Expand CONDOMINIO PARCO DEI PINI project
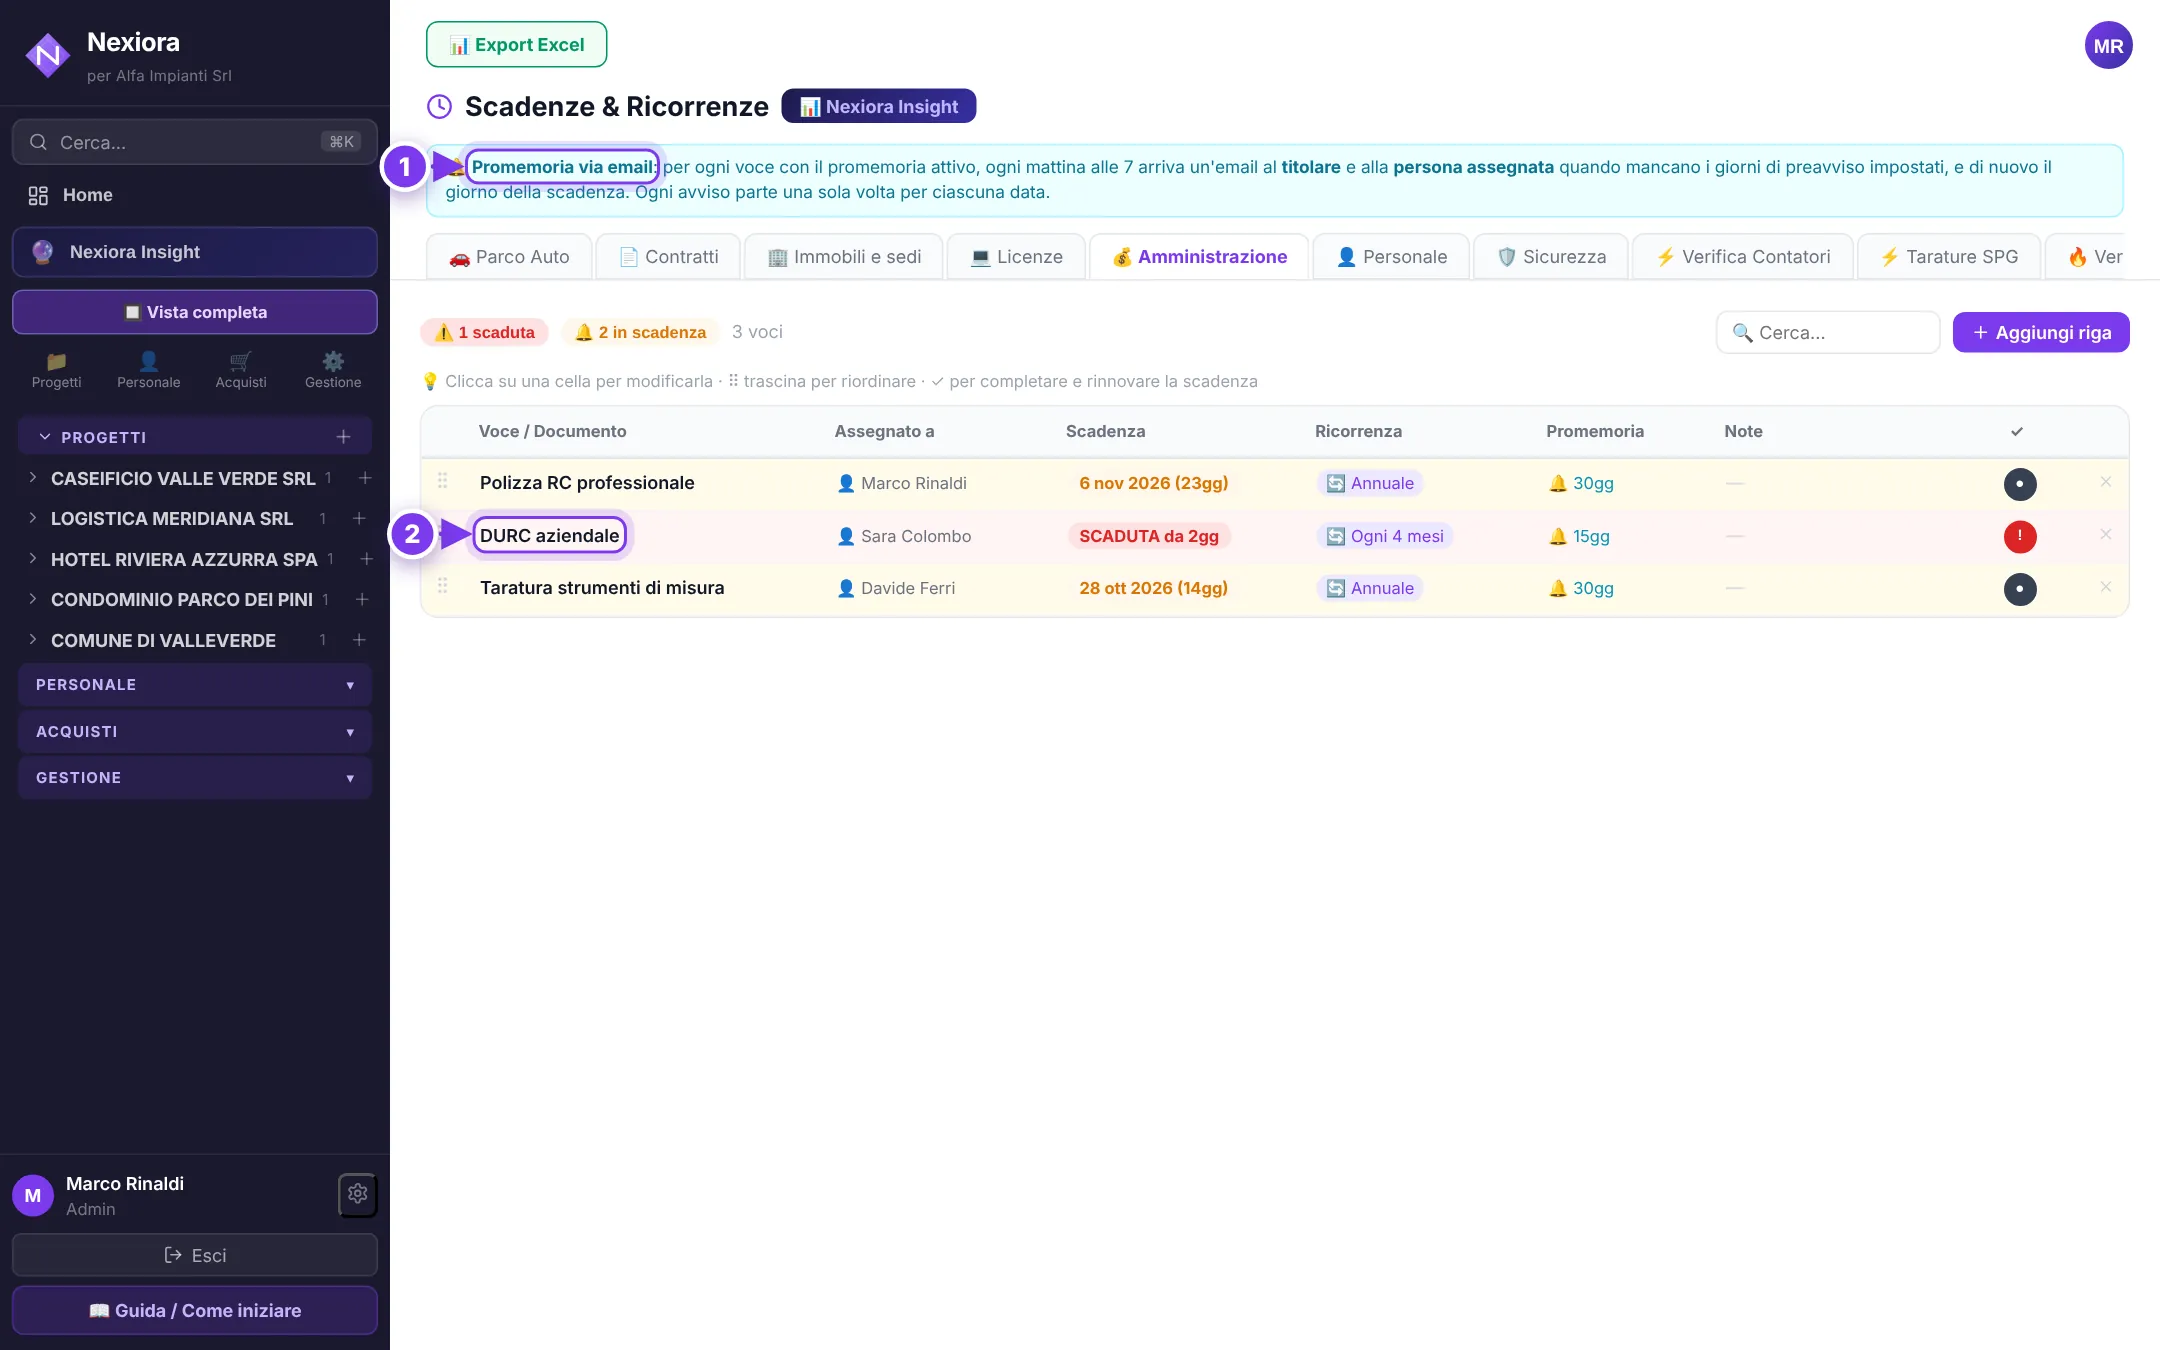 (33, 599)
